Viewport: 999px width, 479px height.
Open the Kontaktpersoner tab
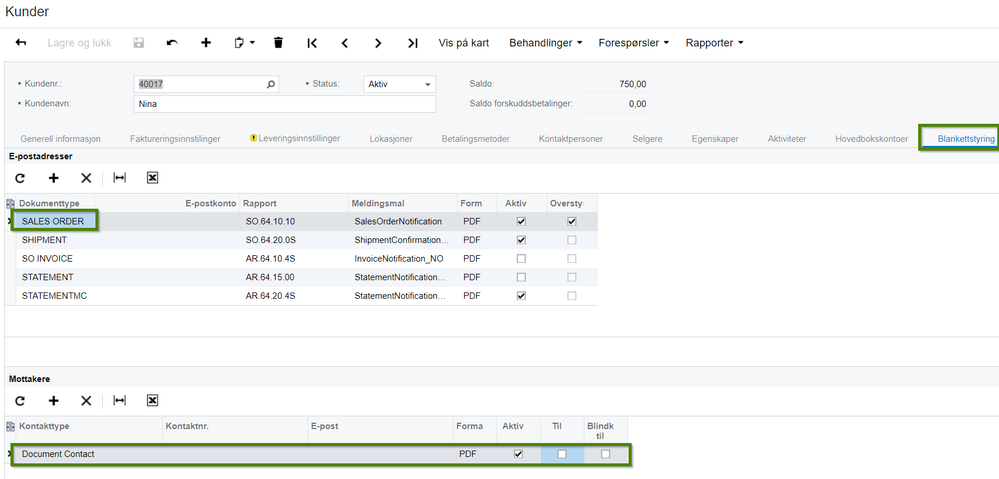pyautogui.click(x=570, y=139)
